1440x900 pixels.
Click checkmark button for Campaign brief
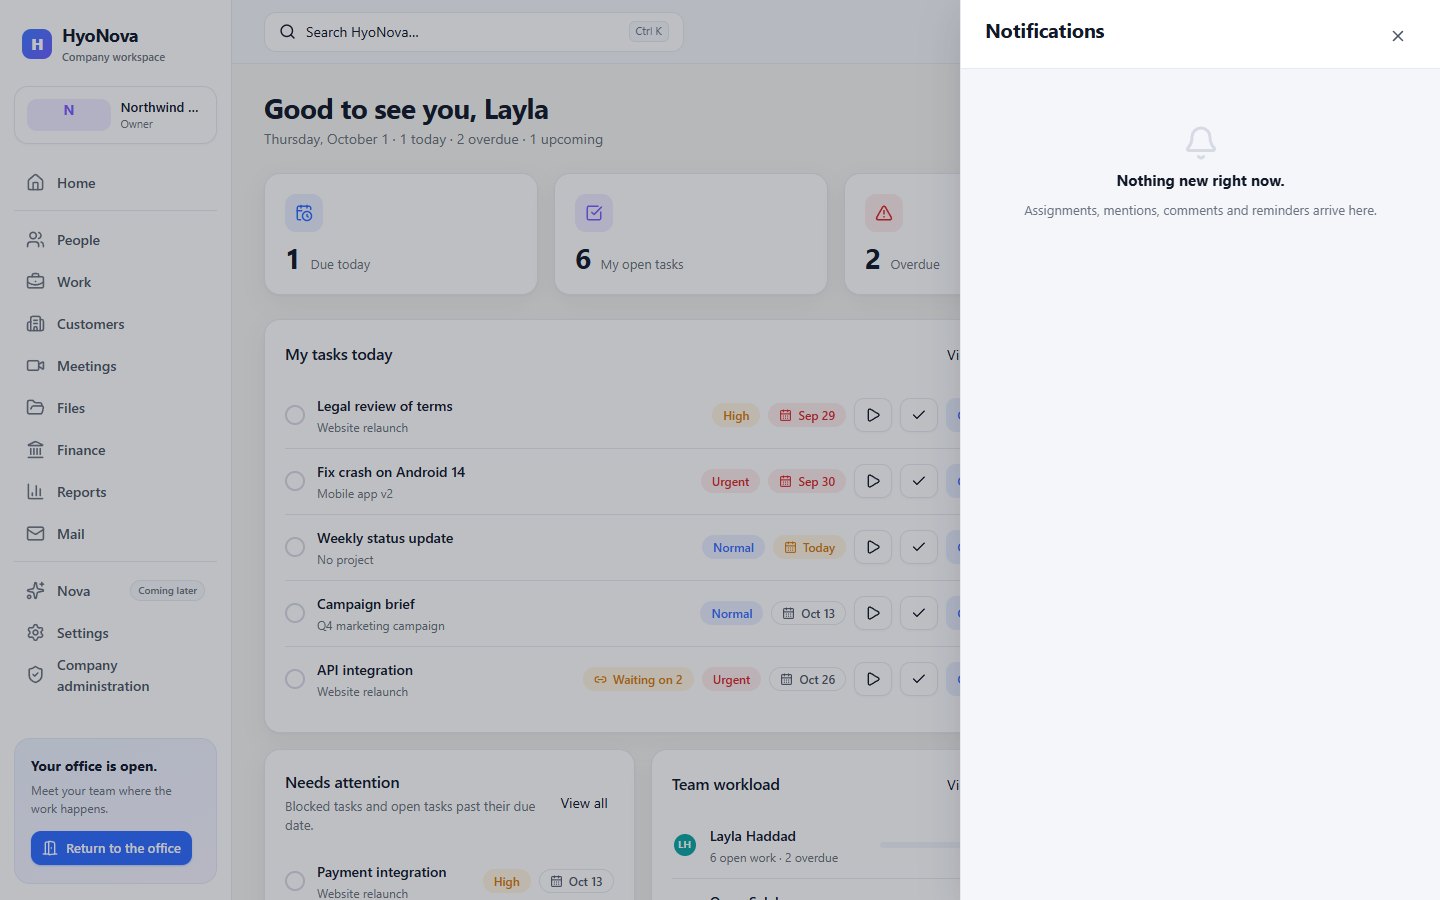click(919, 613)
